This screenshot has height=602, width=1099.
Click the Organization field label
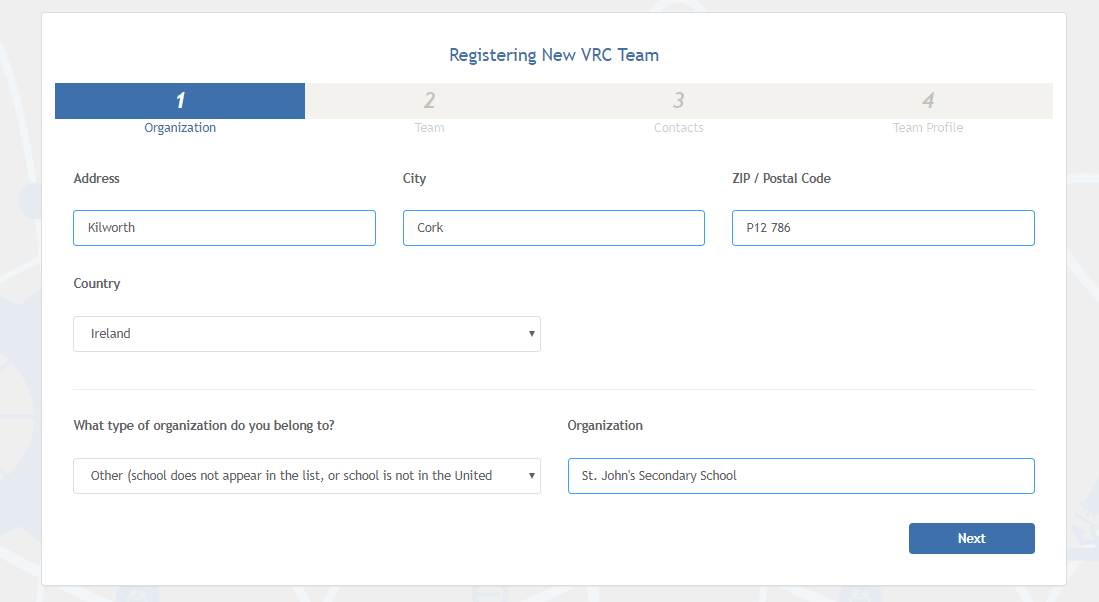(605, 425)
